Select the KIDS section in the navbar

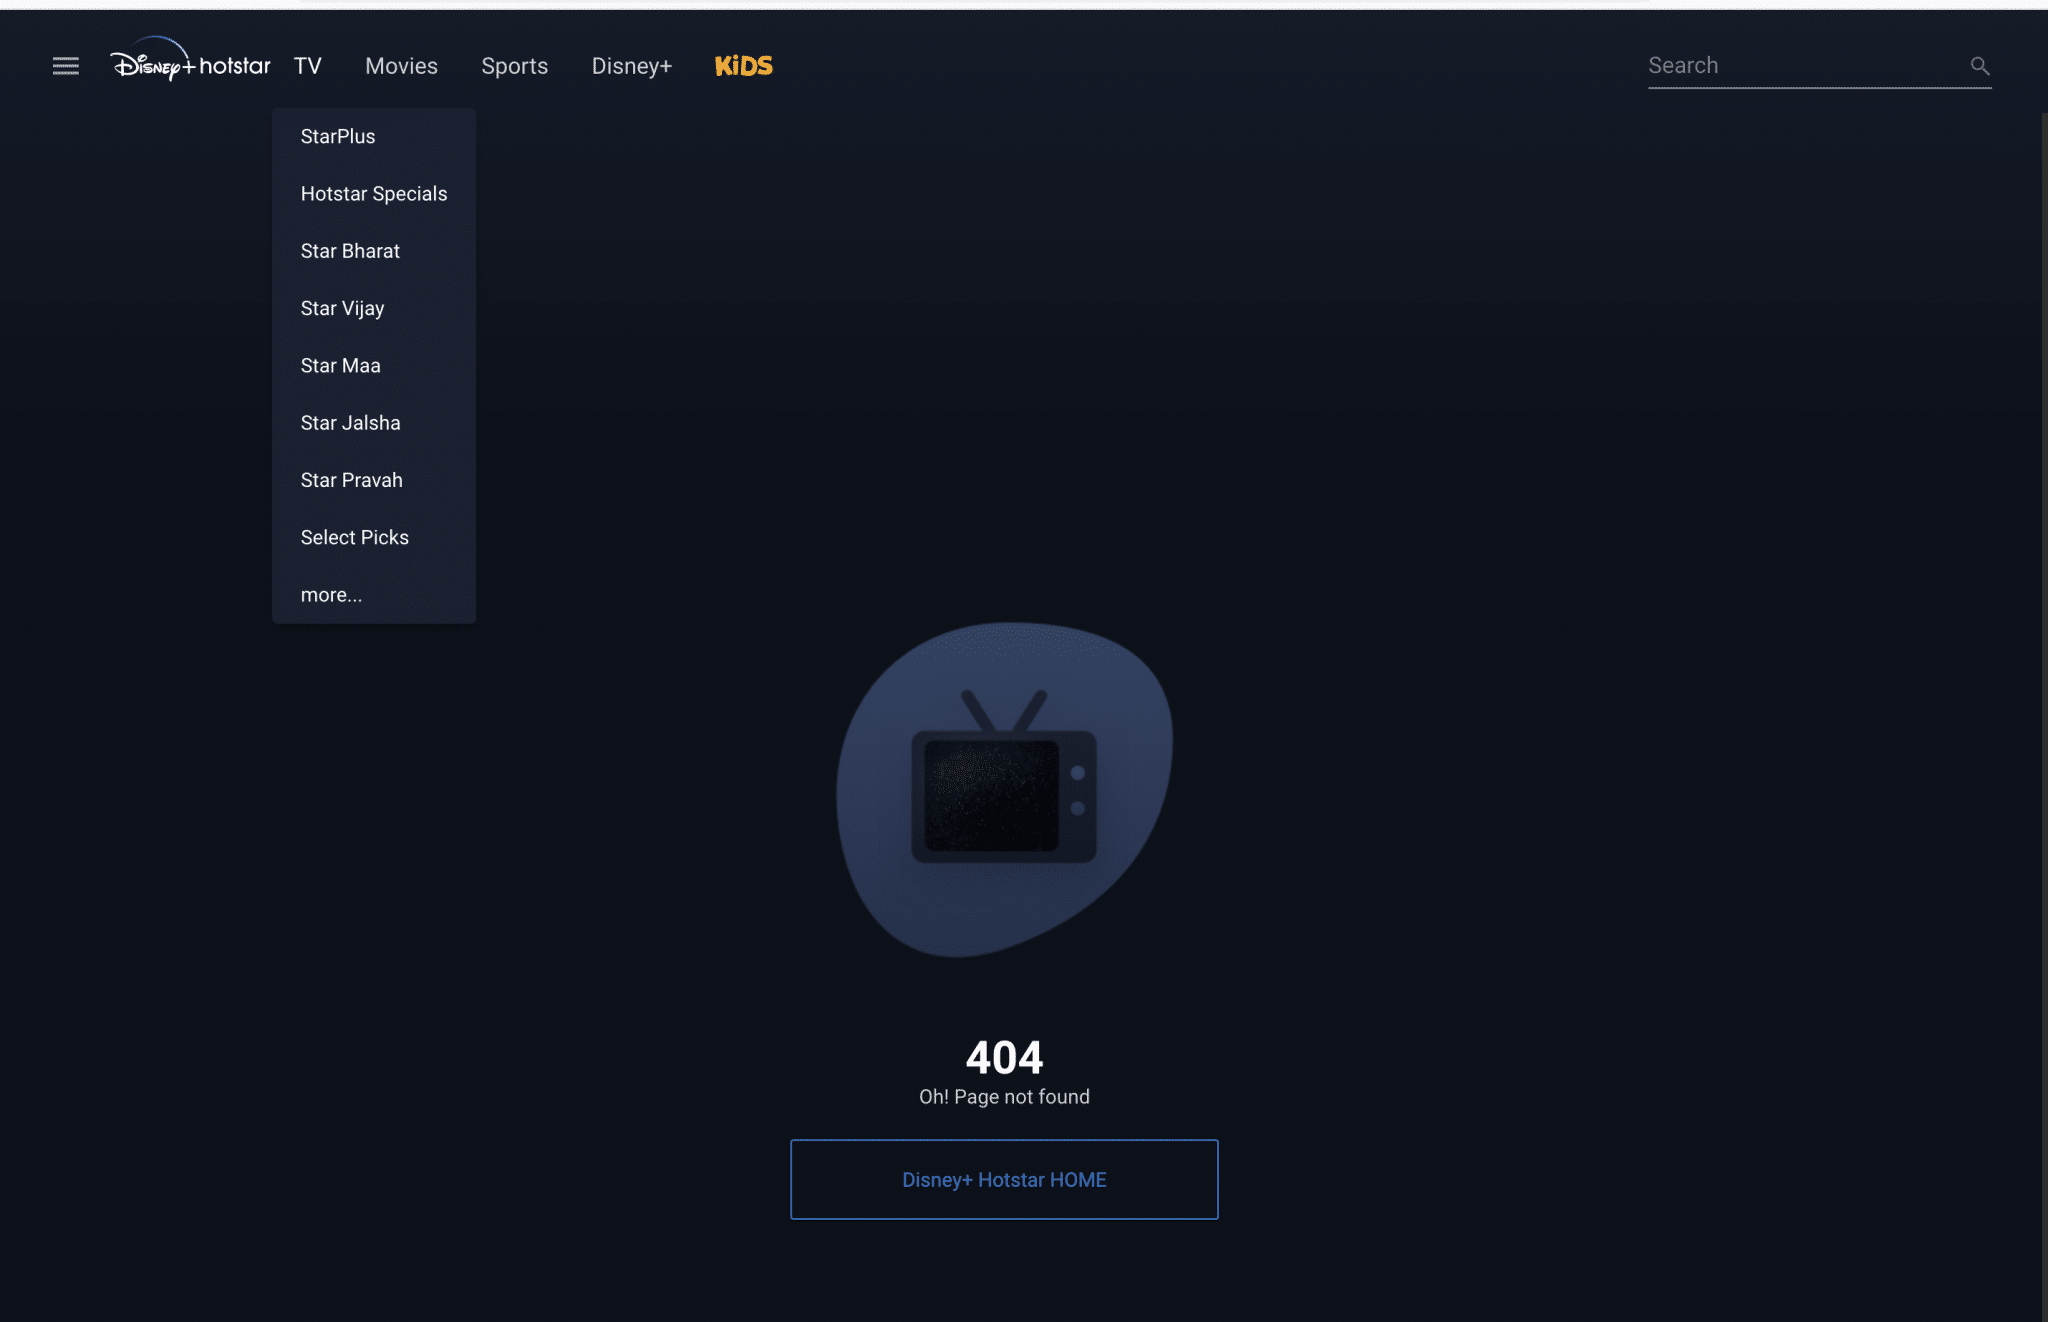[x=743, y=65]
